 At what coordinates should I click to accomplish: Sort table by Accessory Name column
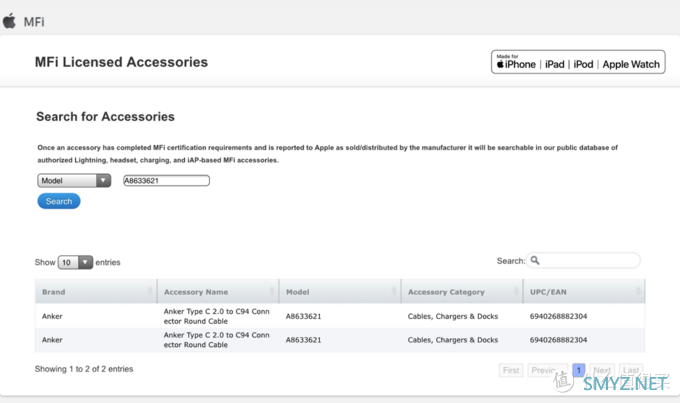(x=218, y=292)
